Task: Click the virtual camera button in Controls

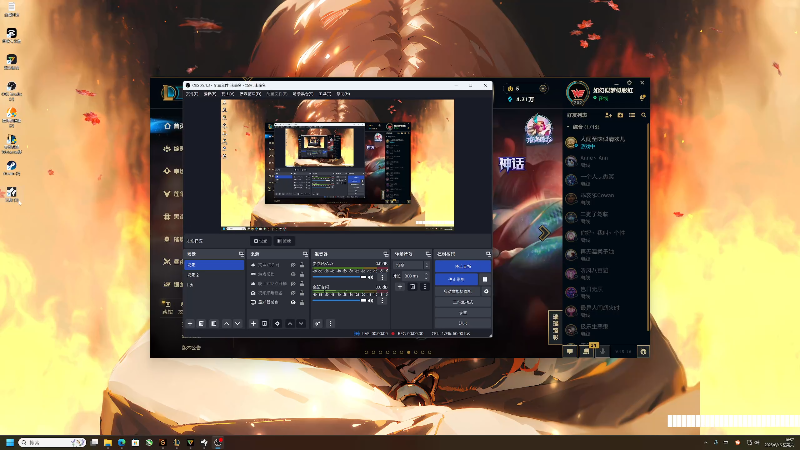Action: tap(457, 291)
